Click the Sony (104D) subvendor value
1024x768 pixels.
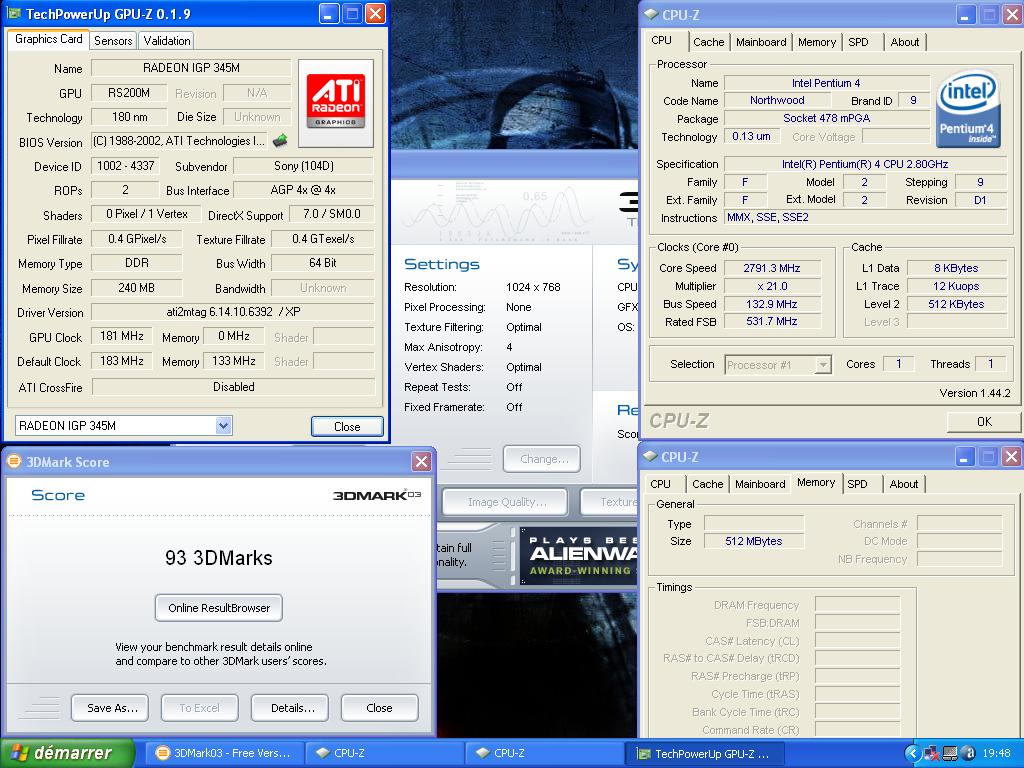click(x=304, y=166)
